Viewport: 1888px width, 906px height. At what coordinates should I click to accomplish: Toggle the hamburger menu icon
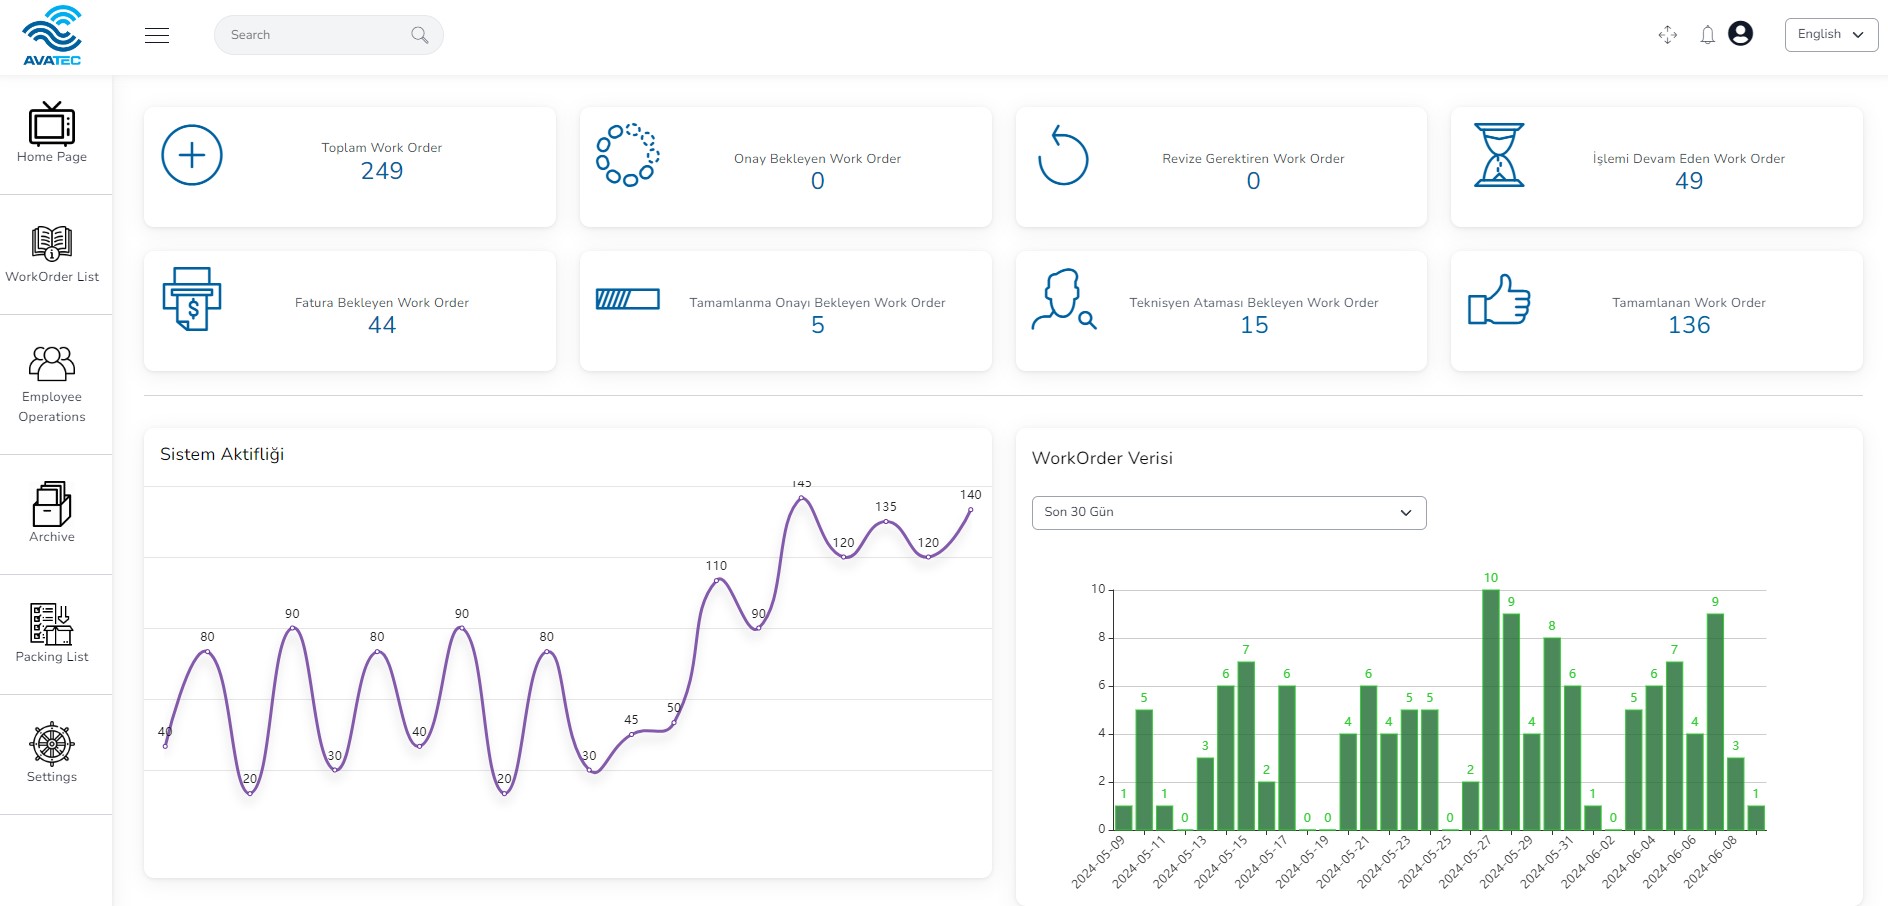(157, 35)
